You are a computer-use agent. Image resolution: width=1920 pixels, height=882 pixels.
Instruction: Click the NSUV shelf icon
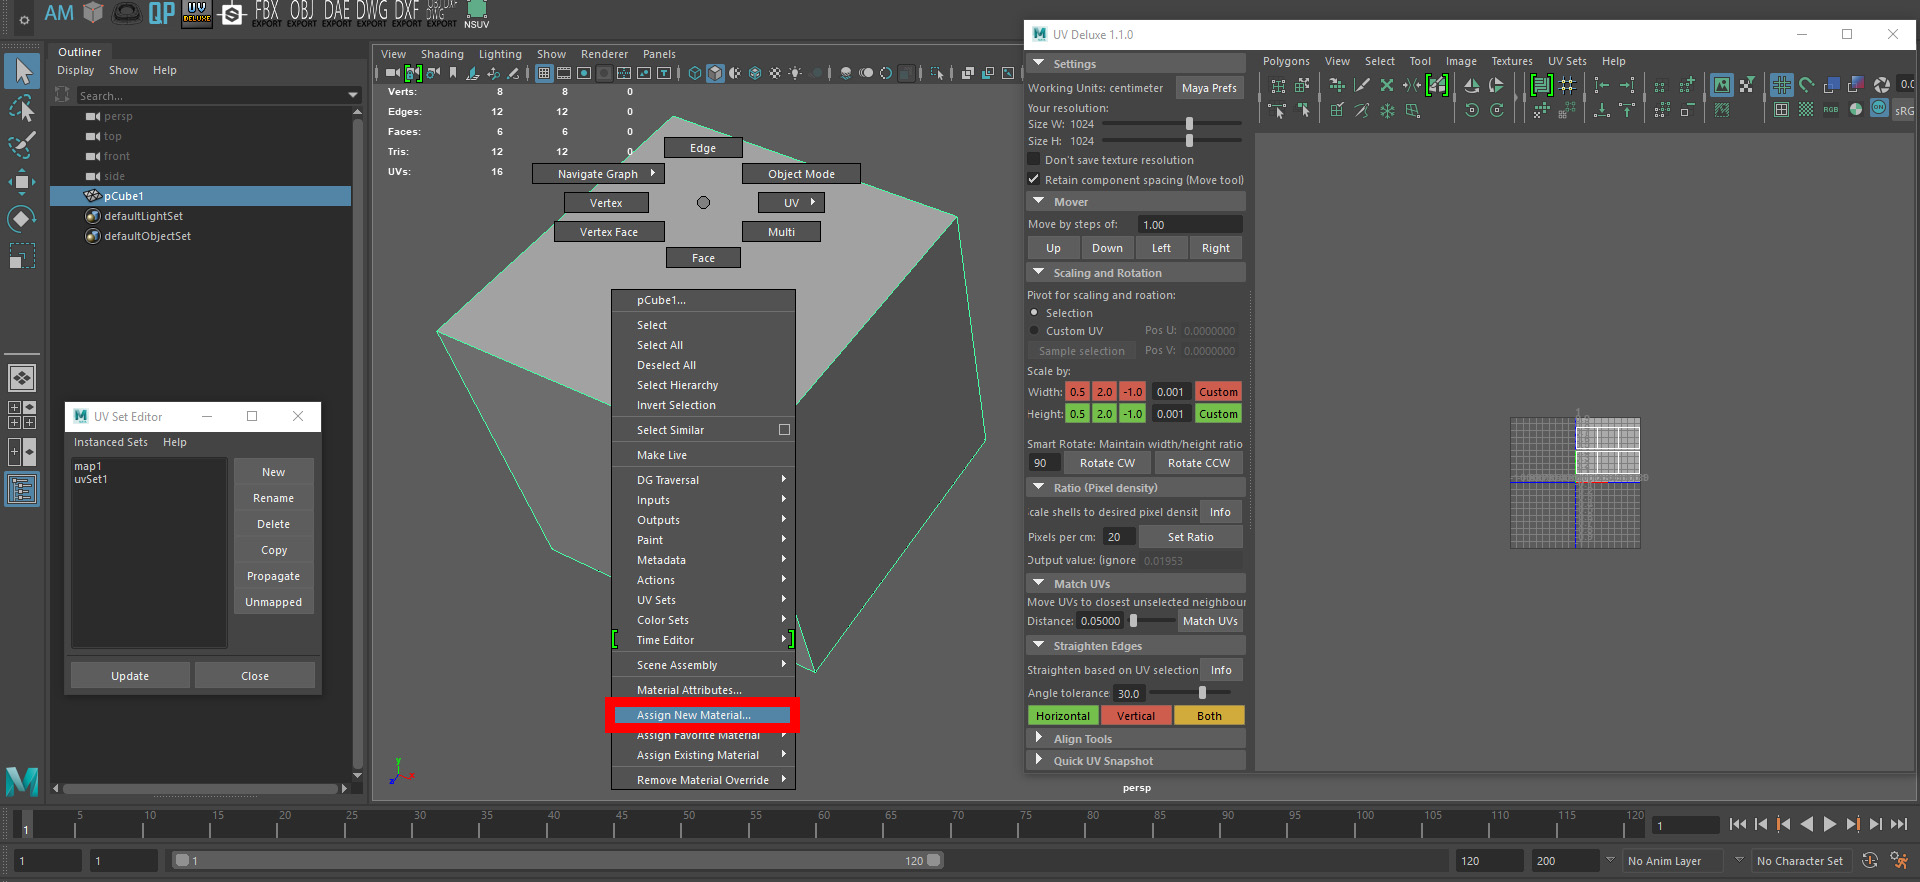click(477, 13)
